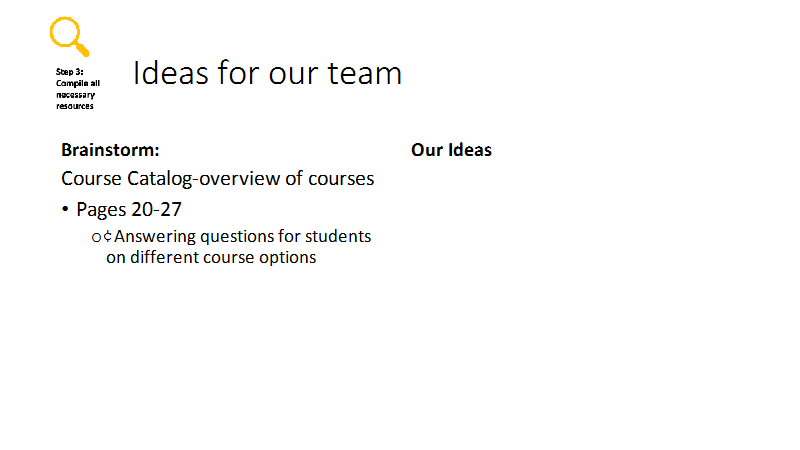Click the 'Course Catalog-overview of courses' line

pos(217,179)
